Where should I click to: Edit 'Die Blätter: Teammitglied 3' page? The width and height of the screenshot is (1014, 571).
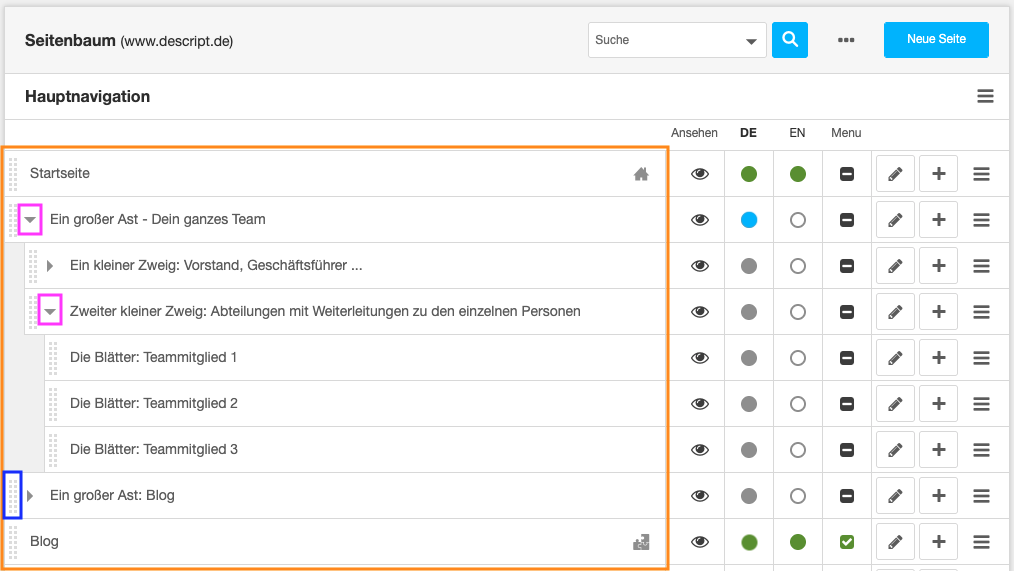point(895,449)
